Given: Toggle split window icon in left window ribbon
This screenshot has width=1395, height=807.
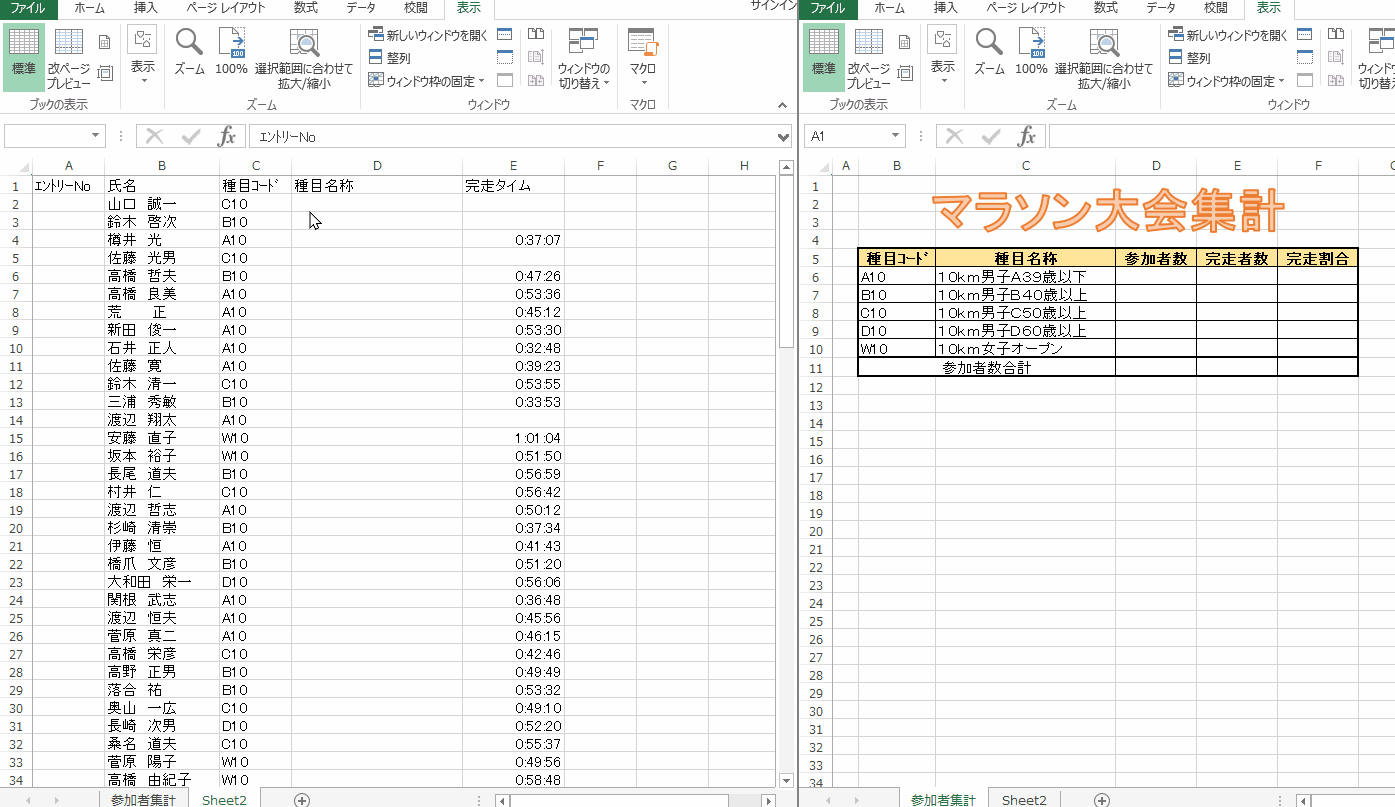Looking at the screenshot, I should point(505,34).
